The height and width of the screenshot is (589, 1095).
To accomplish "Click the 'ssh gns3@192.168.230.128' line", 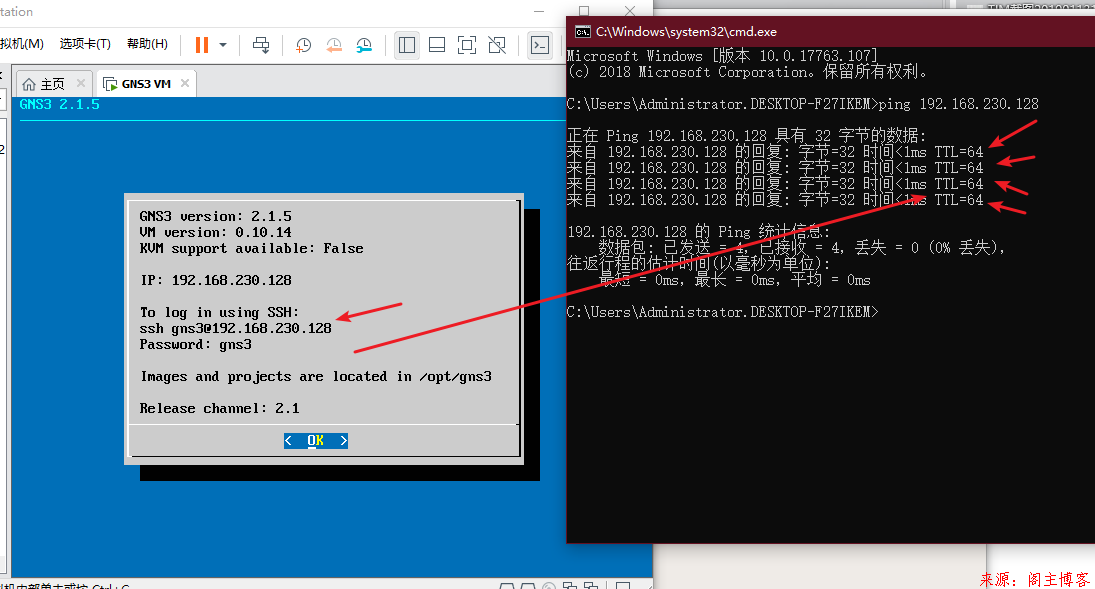I will [235, 328].
